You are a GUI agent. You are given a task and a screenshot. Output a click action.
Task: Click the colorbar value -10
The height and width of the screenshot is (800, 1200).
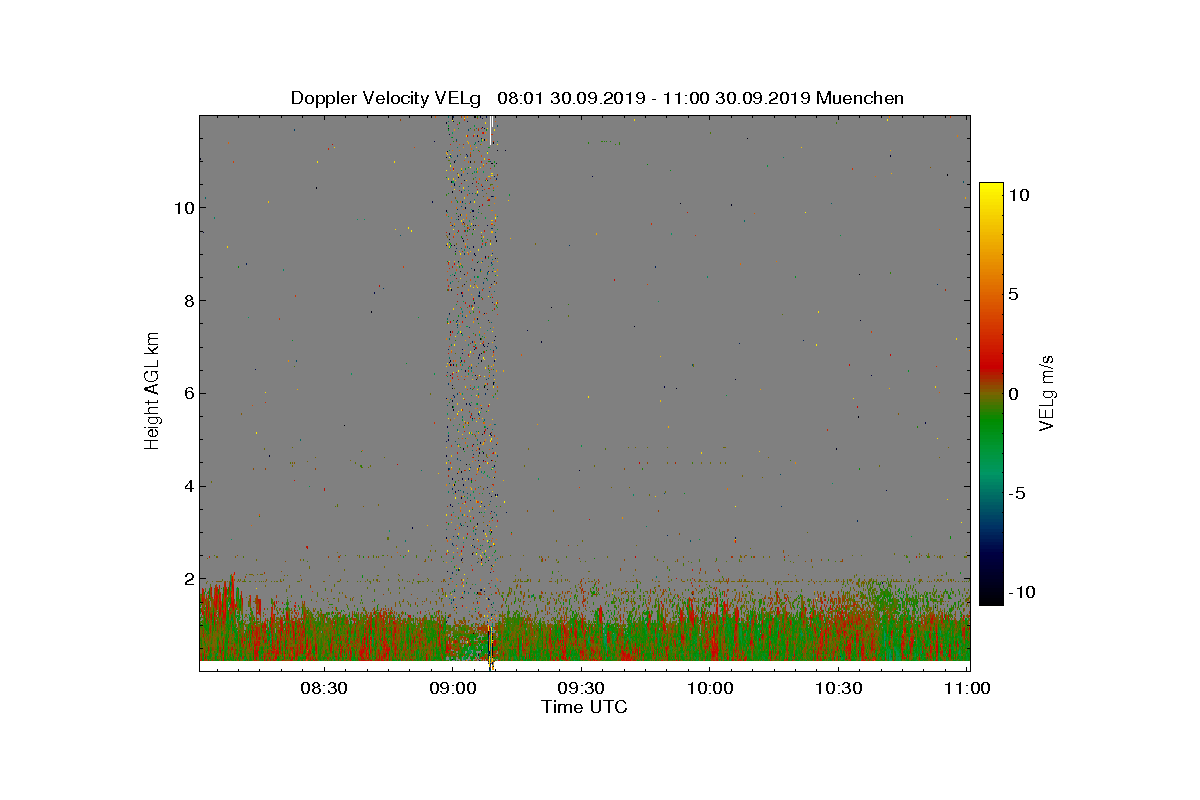(1021, 592)
